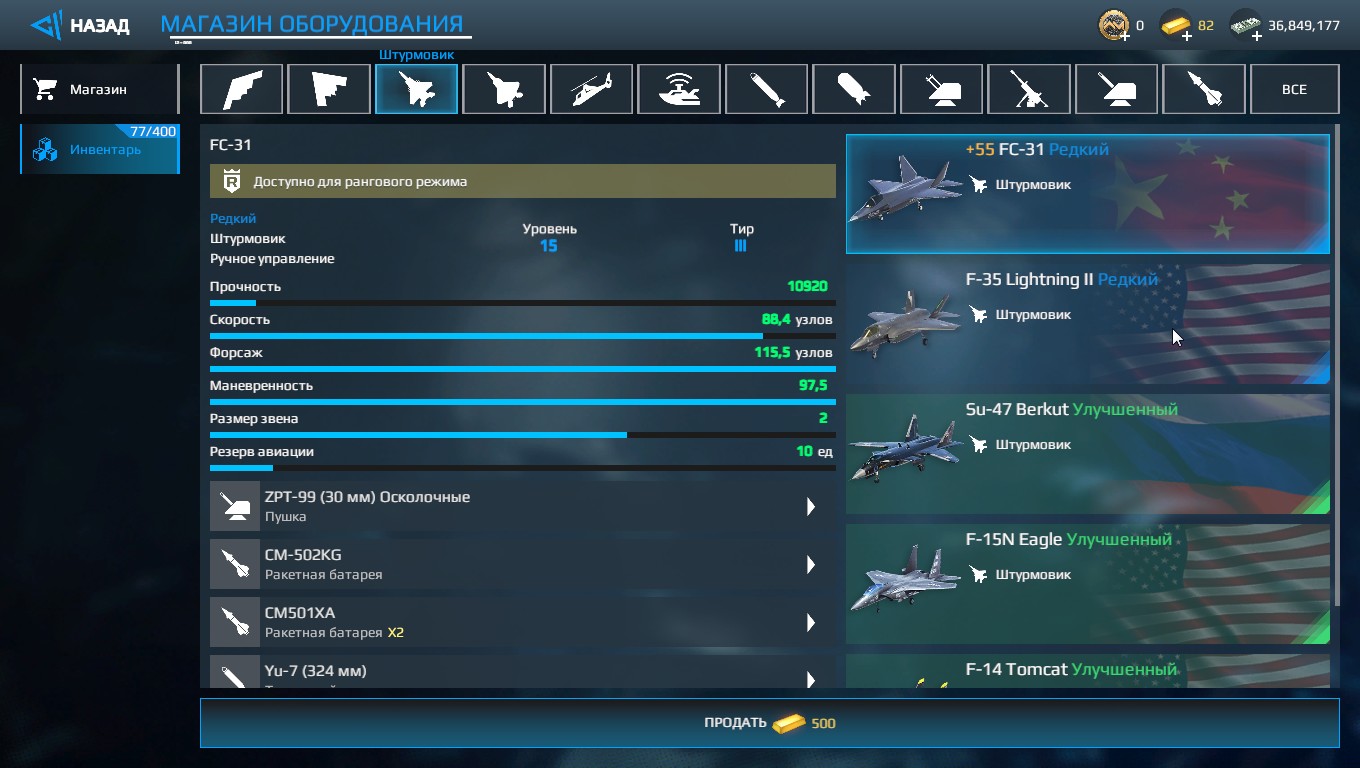
Task: Open the Магазин tab in sidebar
Action: tap(99, 89)
